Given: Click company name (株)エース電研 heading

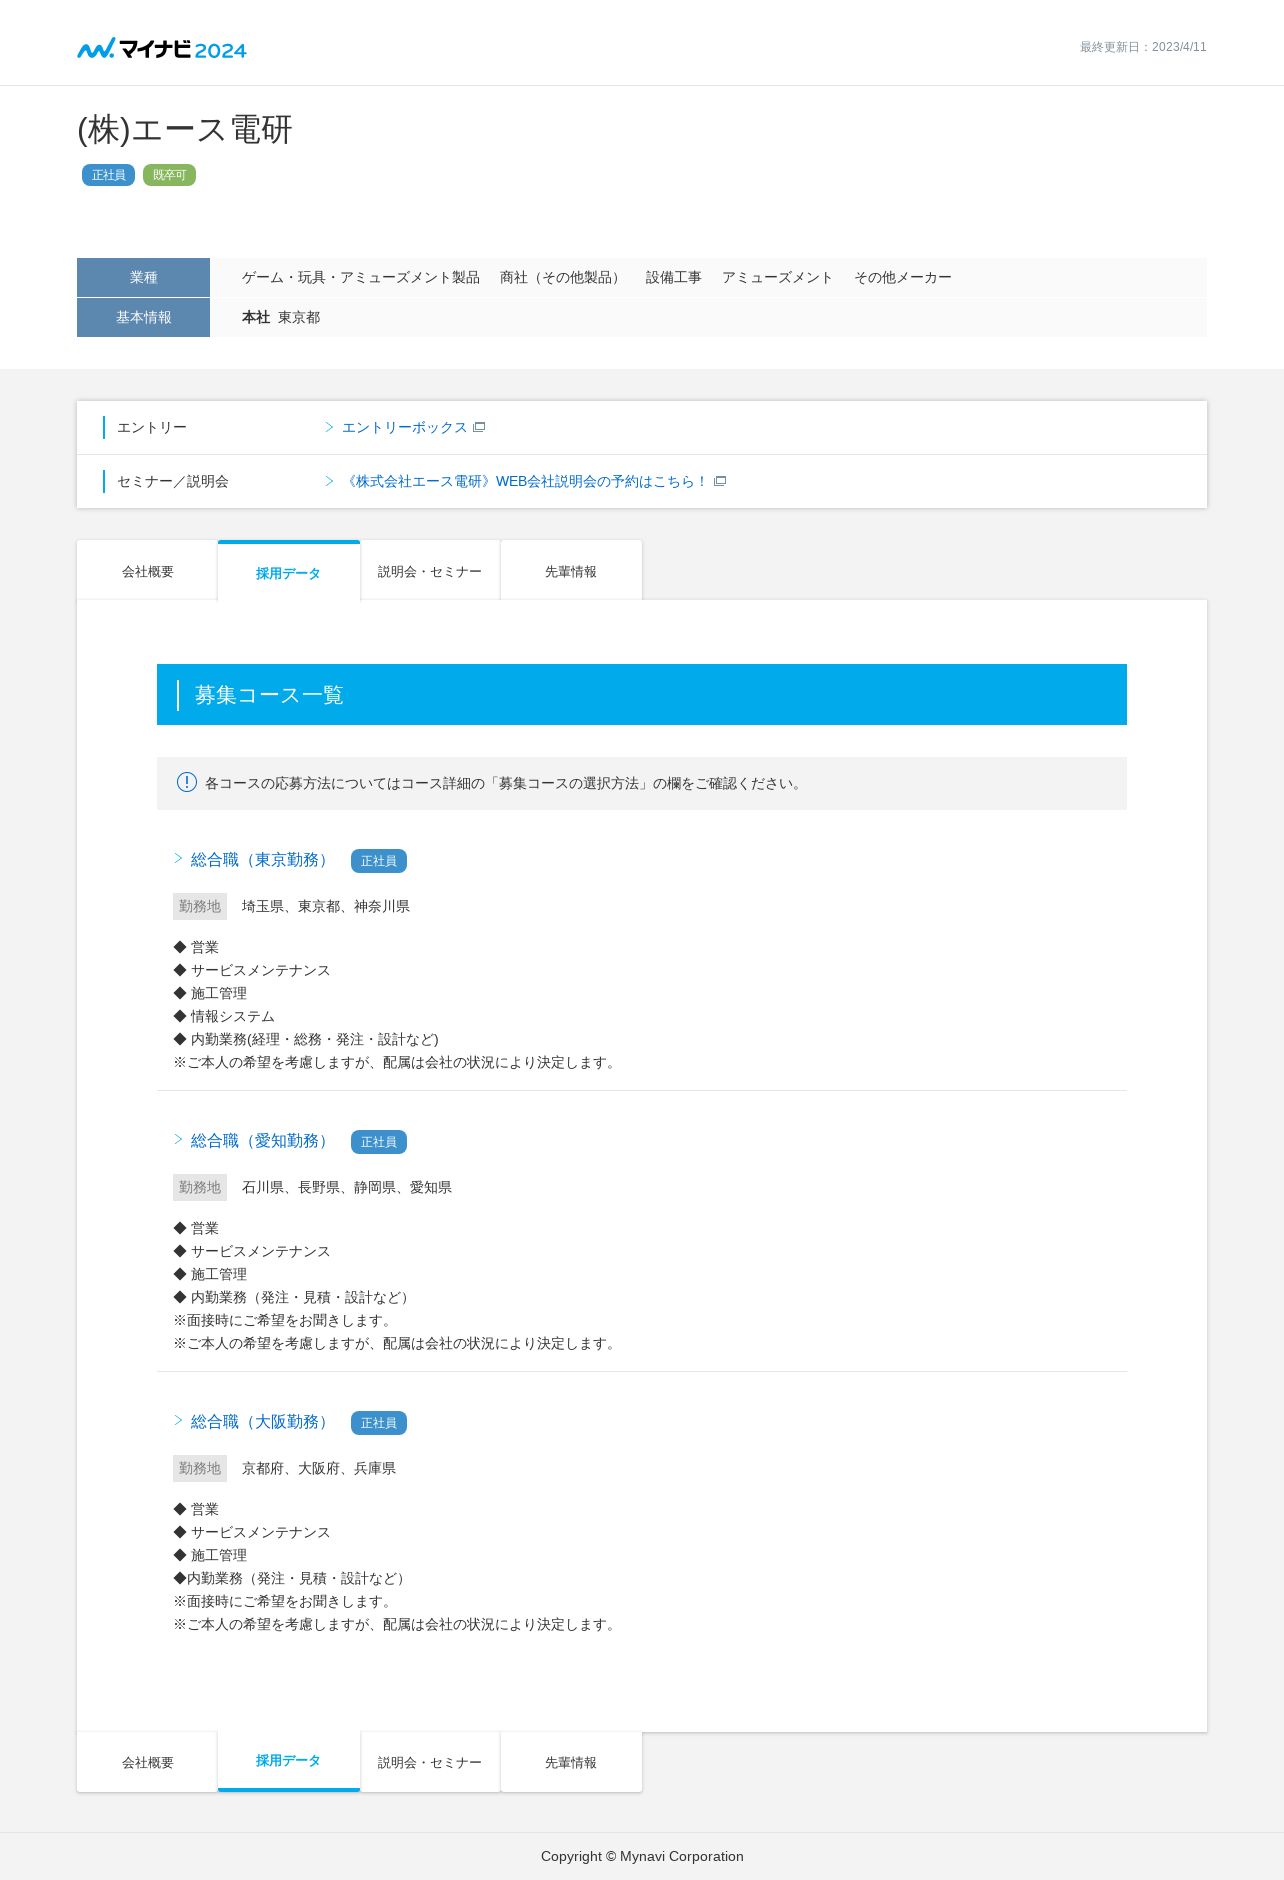Looking at the screenshot, I should click(x=185, y=129).
